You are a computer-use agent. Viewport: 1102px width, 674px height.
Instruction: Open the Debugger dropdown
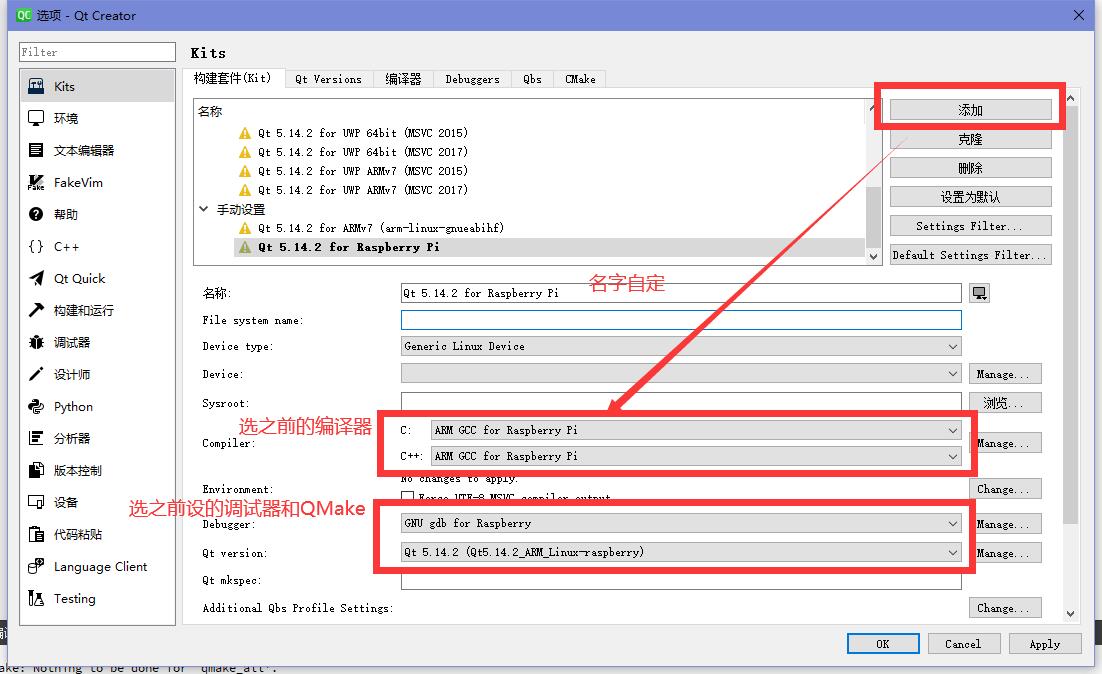click(680, 524)
